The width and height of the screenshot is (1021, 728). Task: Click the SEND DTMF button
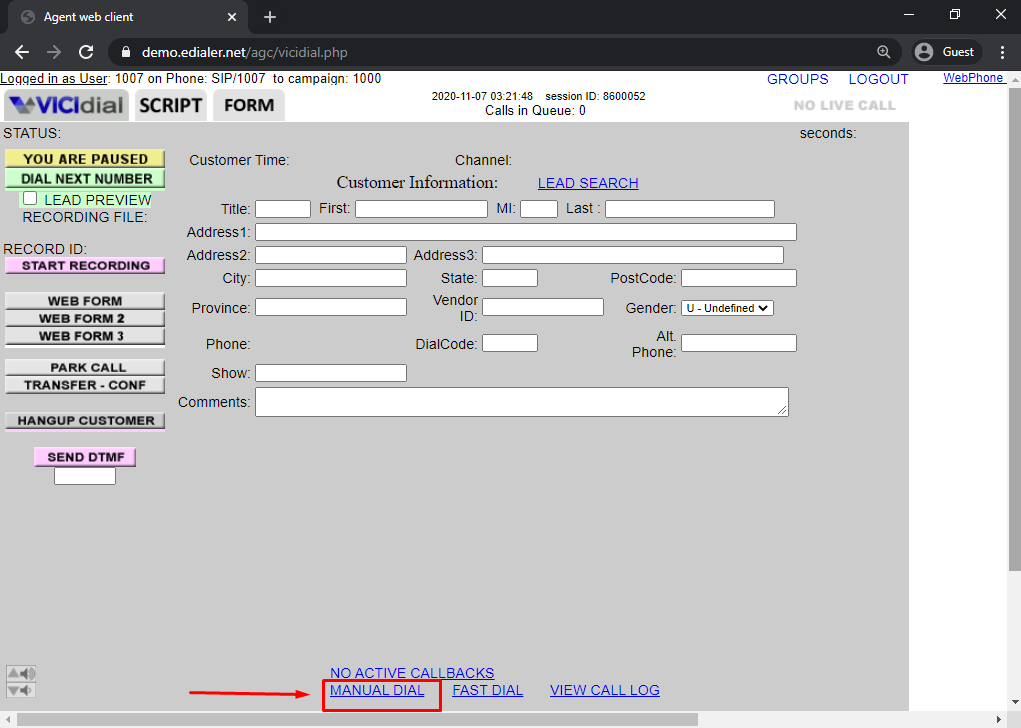[x=85, y=457]
